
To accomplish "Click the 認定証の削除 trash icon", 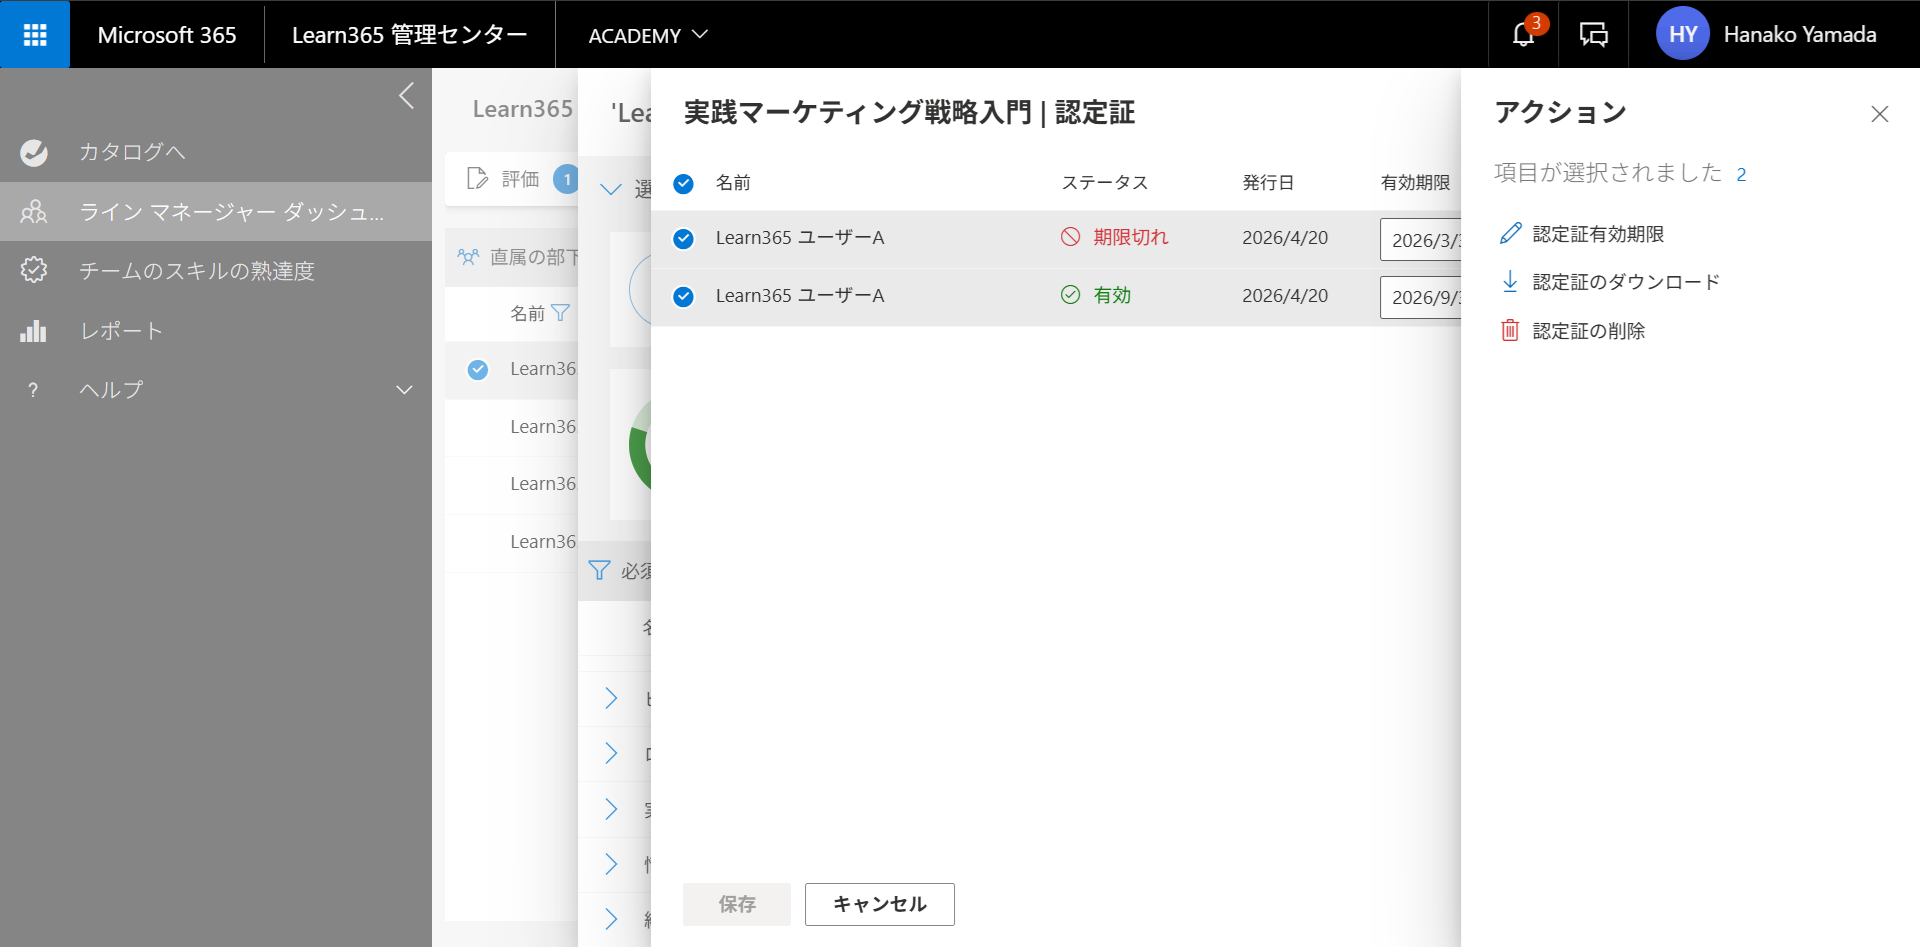I will tap(1510, 330).
